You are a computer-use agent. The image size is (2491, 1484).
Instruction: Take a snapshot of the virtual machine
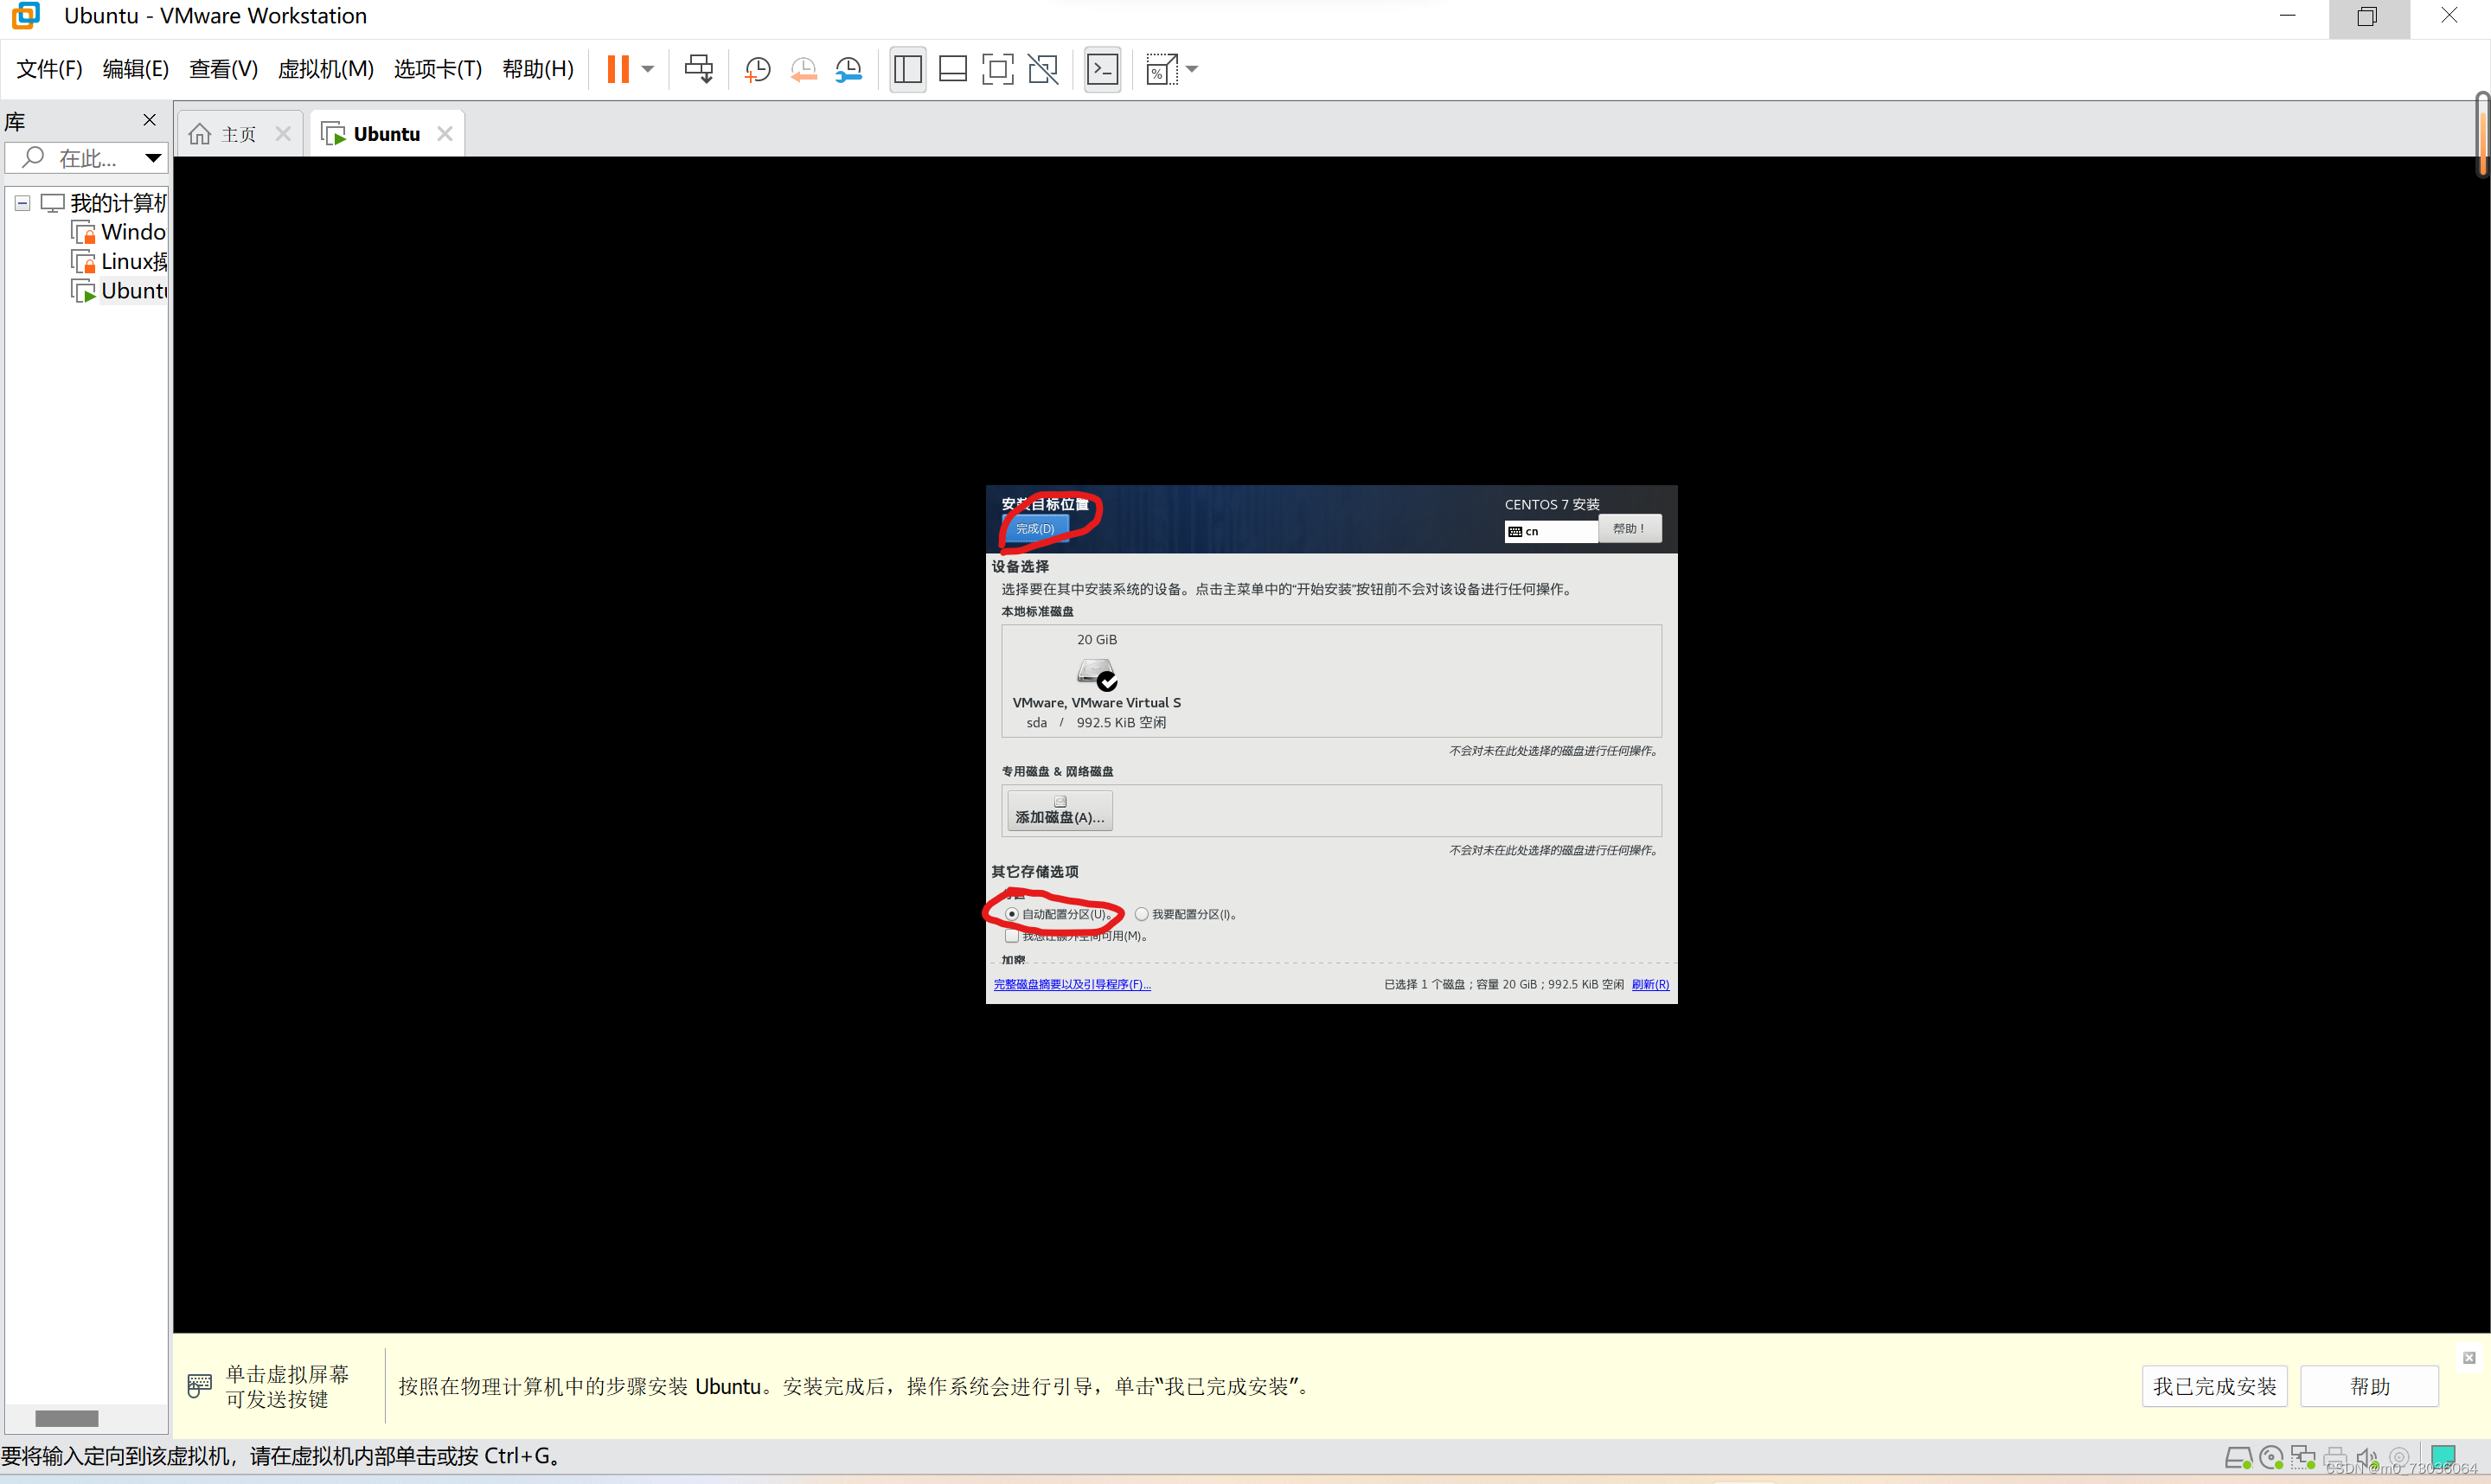(757, 69)
